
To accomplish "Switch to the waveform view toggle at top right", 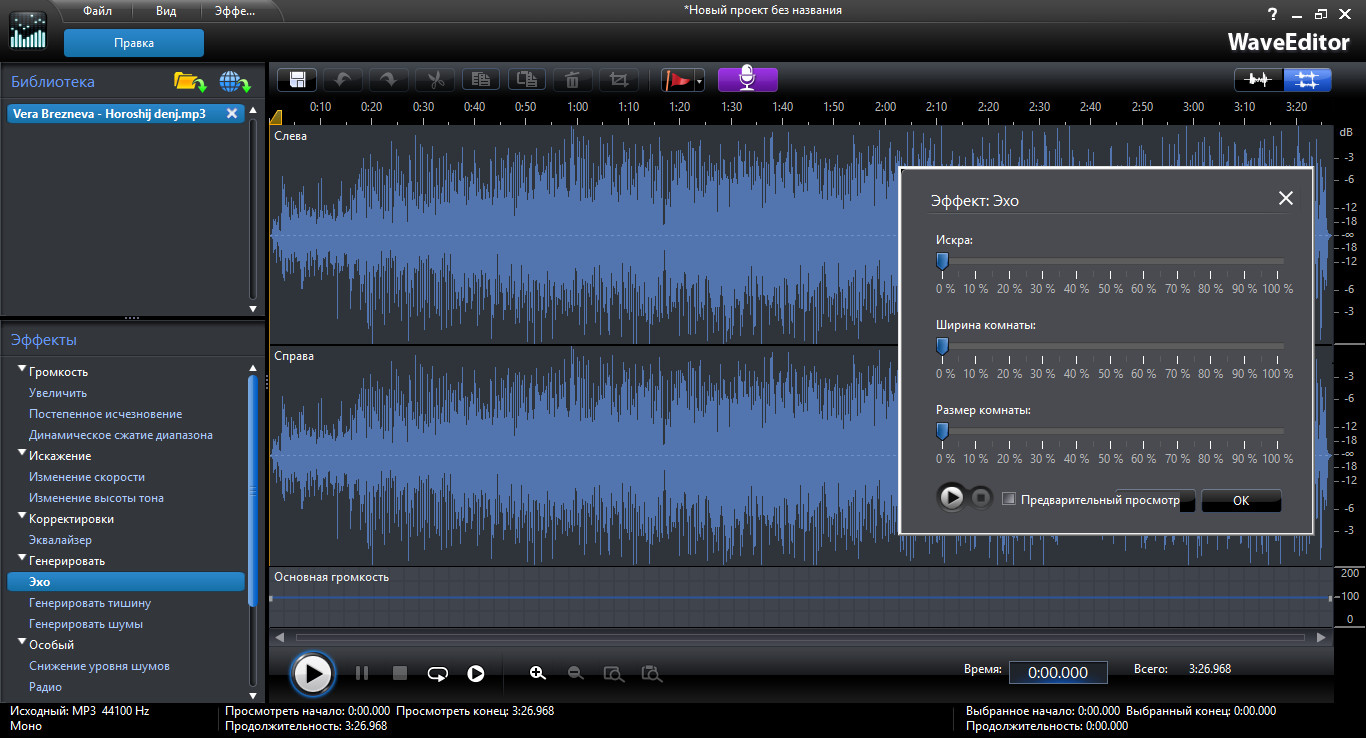I will pos(1258,80).
